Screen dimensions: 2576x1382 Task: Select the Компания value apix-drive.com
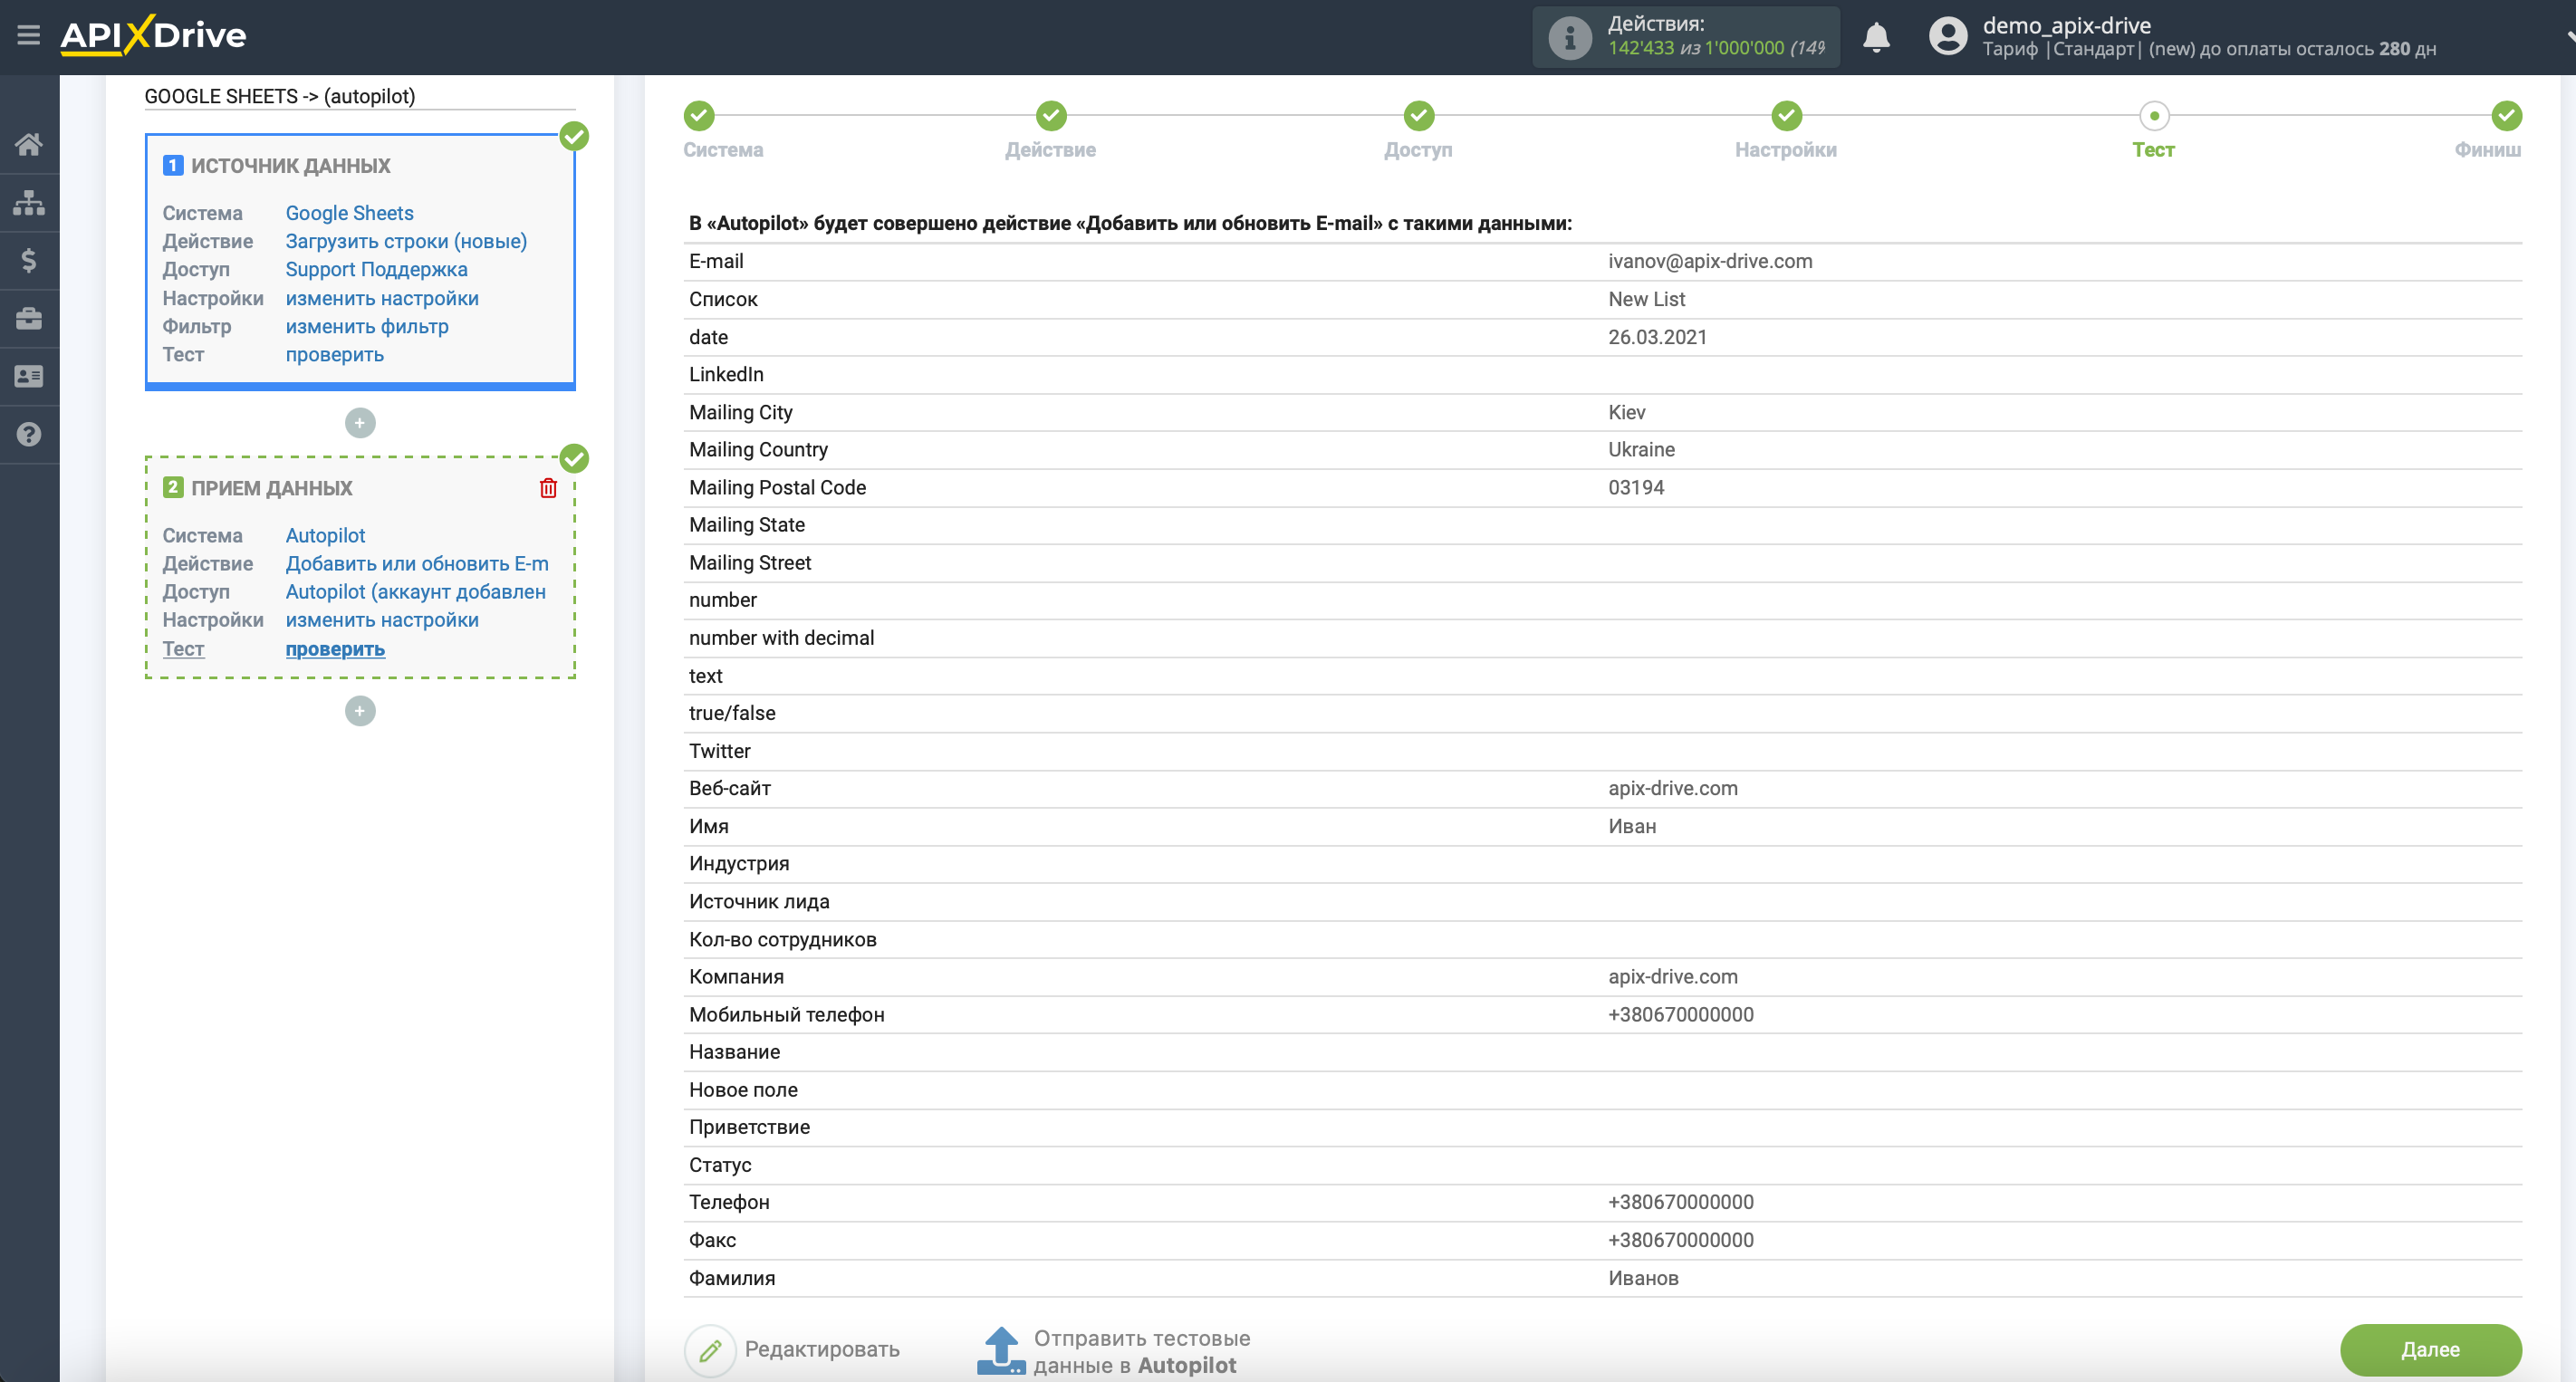1672,977
